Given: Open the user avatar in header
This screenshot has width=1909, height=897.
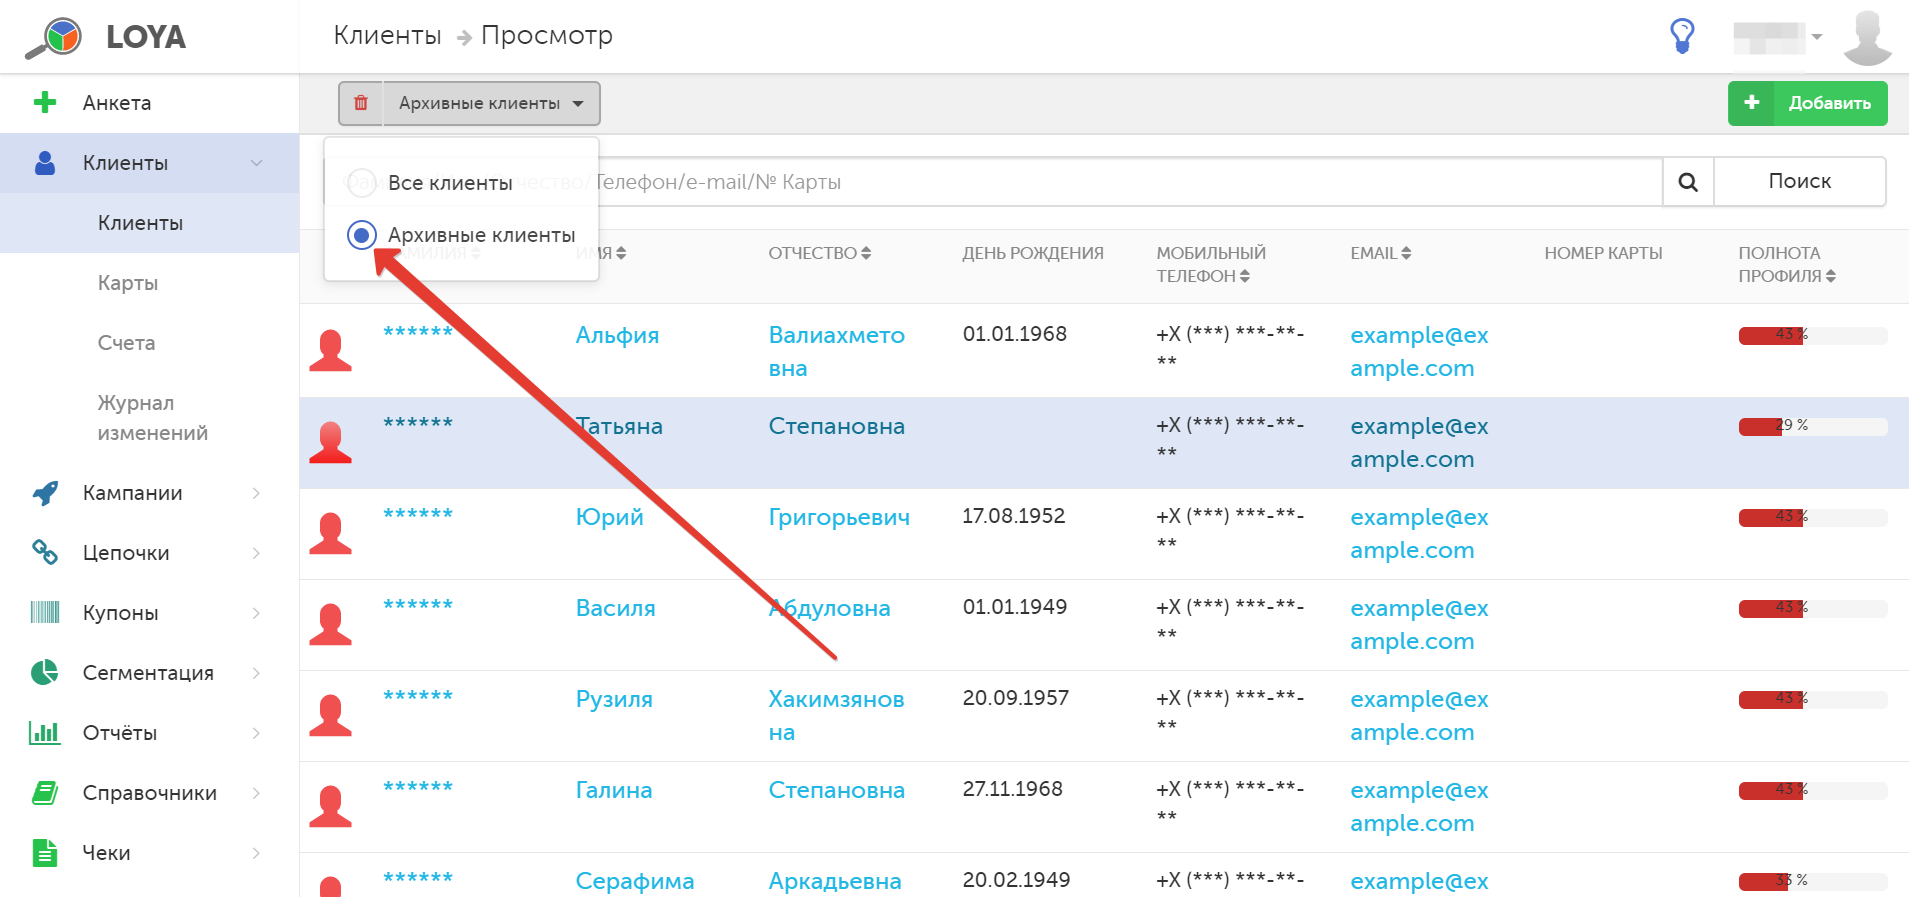Looking at the screenshot, I should click(x=1867, y=38).
